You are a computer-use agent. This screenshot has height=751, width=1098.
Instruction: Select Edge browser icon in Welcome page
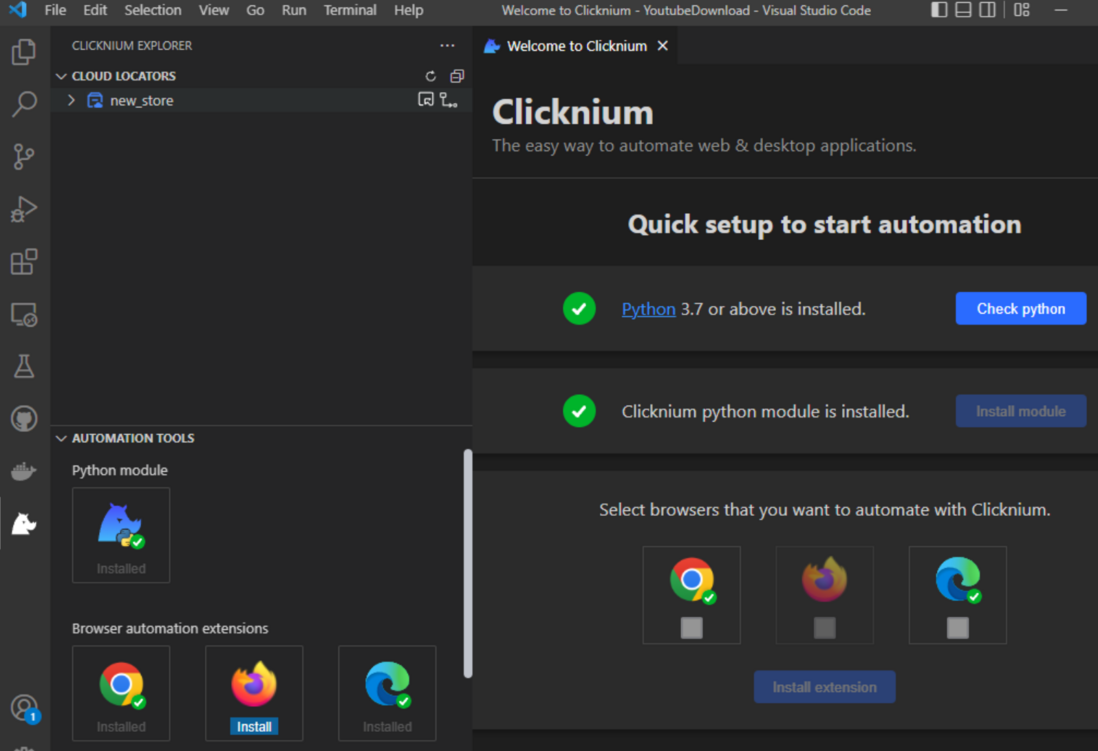click(x=958, y=580)
